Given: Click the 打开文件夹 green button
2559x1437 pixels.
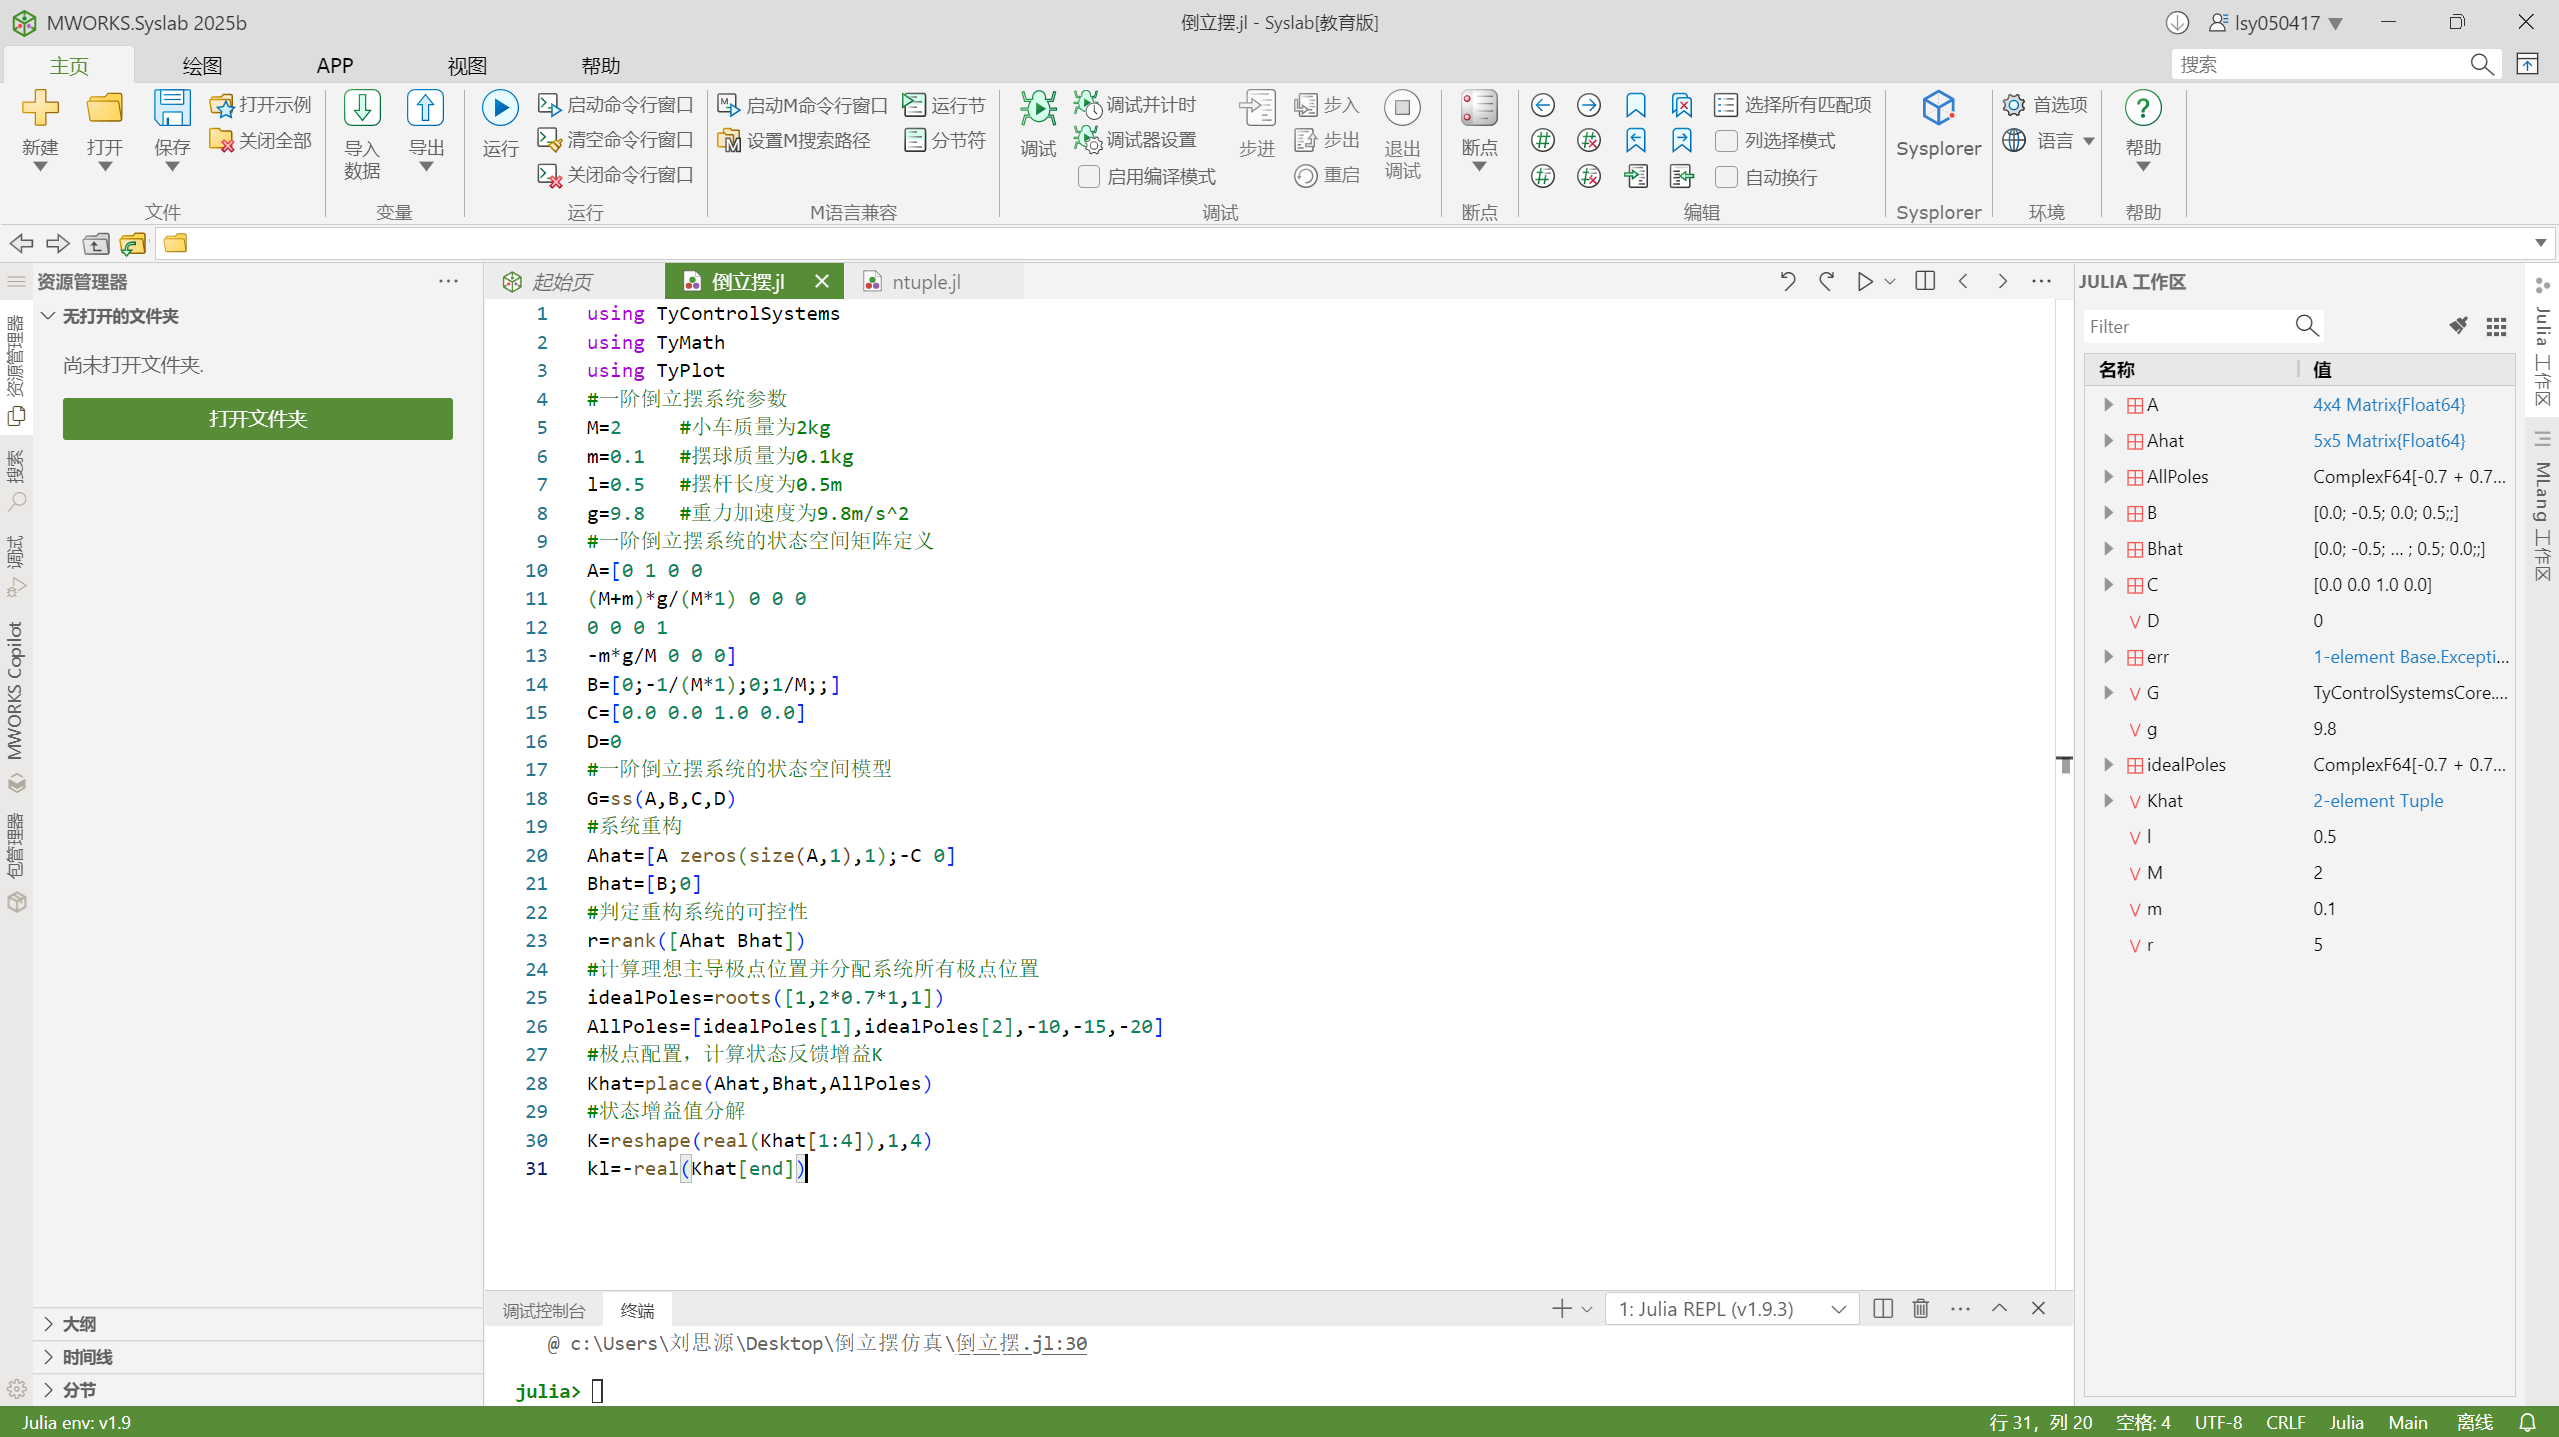Looking at the screenshot, I should 258,419.
